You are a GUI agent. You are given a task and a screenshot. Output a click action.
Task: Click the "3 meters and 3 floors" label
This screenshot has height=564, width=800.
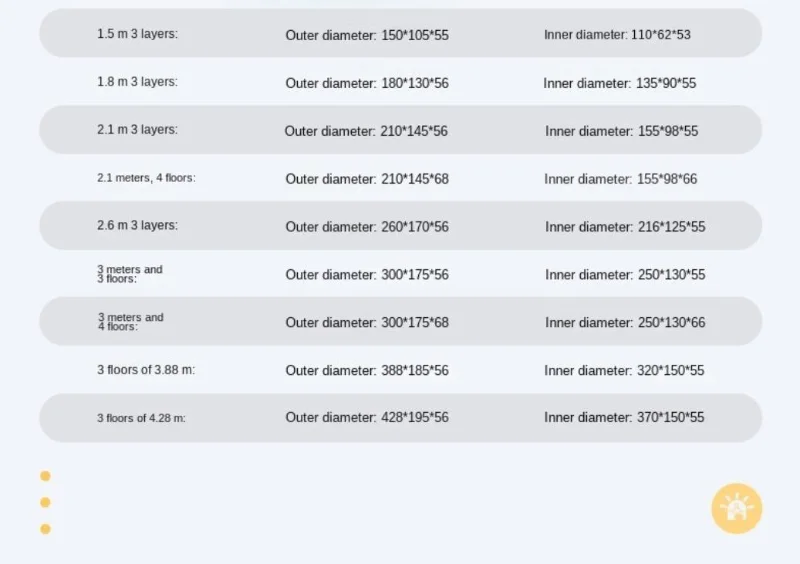(x=130, y=274)
